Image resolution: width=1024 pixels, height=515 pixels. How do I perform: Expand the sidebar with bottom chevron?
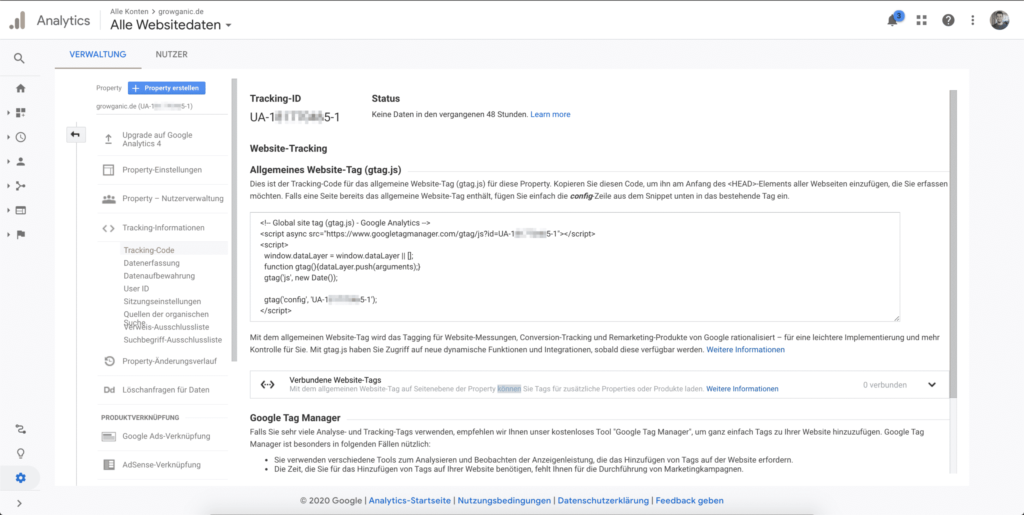(x=19, y=503)
